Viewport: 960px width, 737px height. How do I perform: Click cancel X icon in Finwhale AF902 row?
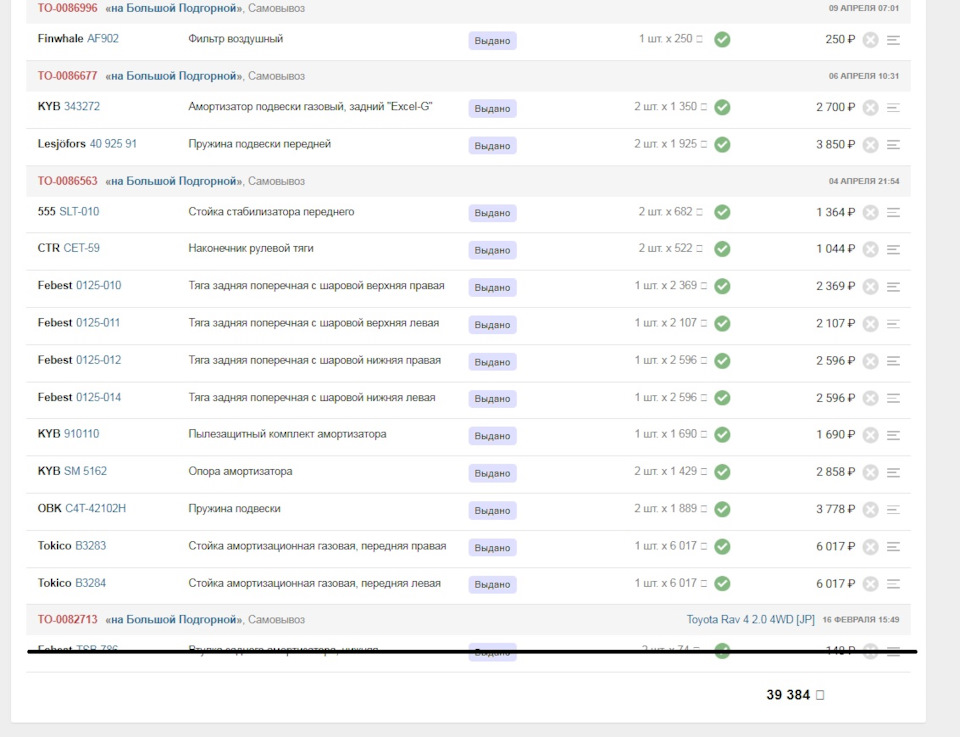coord(870,40)
